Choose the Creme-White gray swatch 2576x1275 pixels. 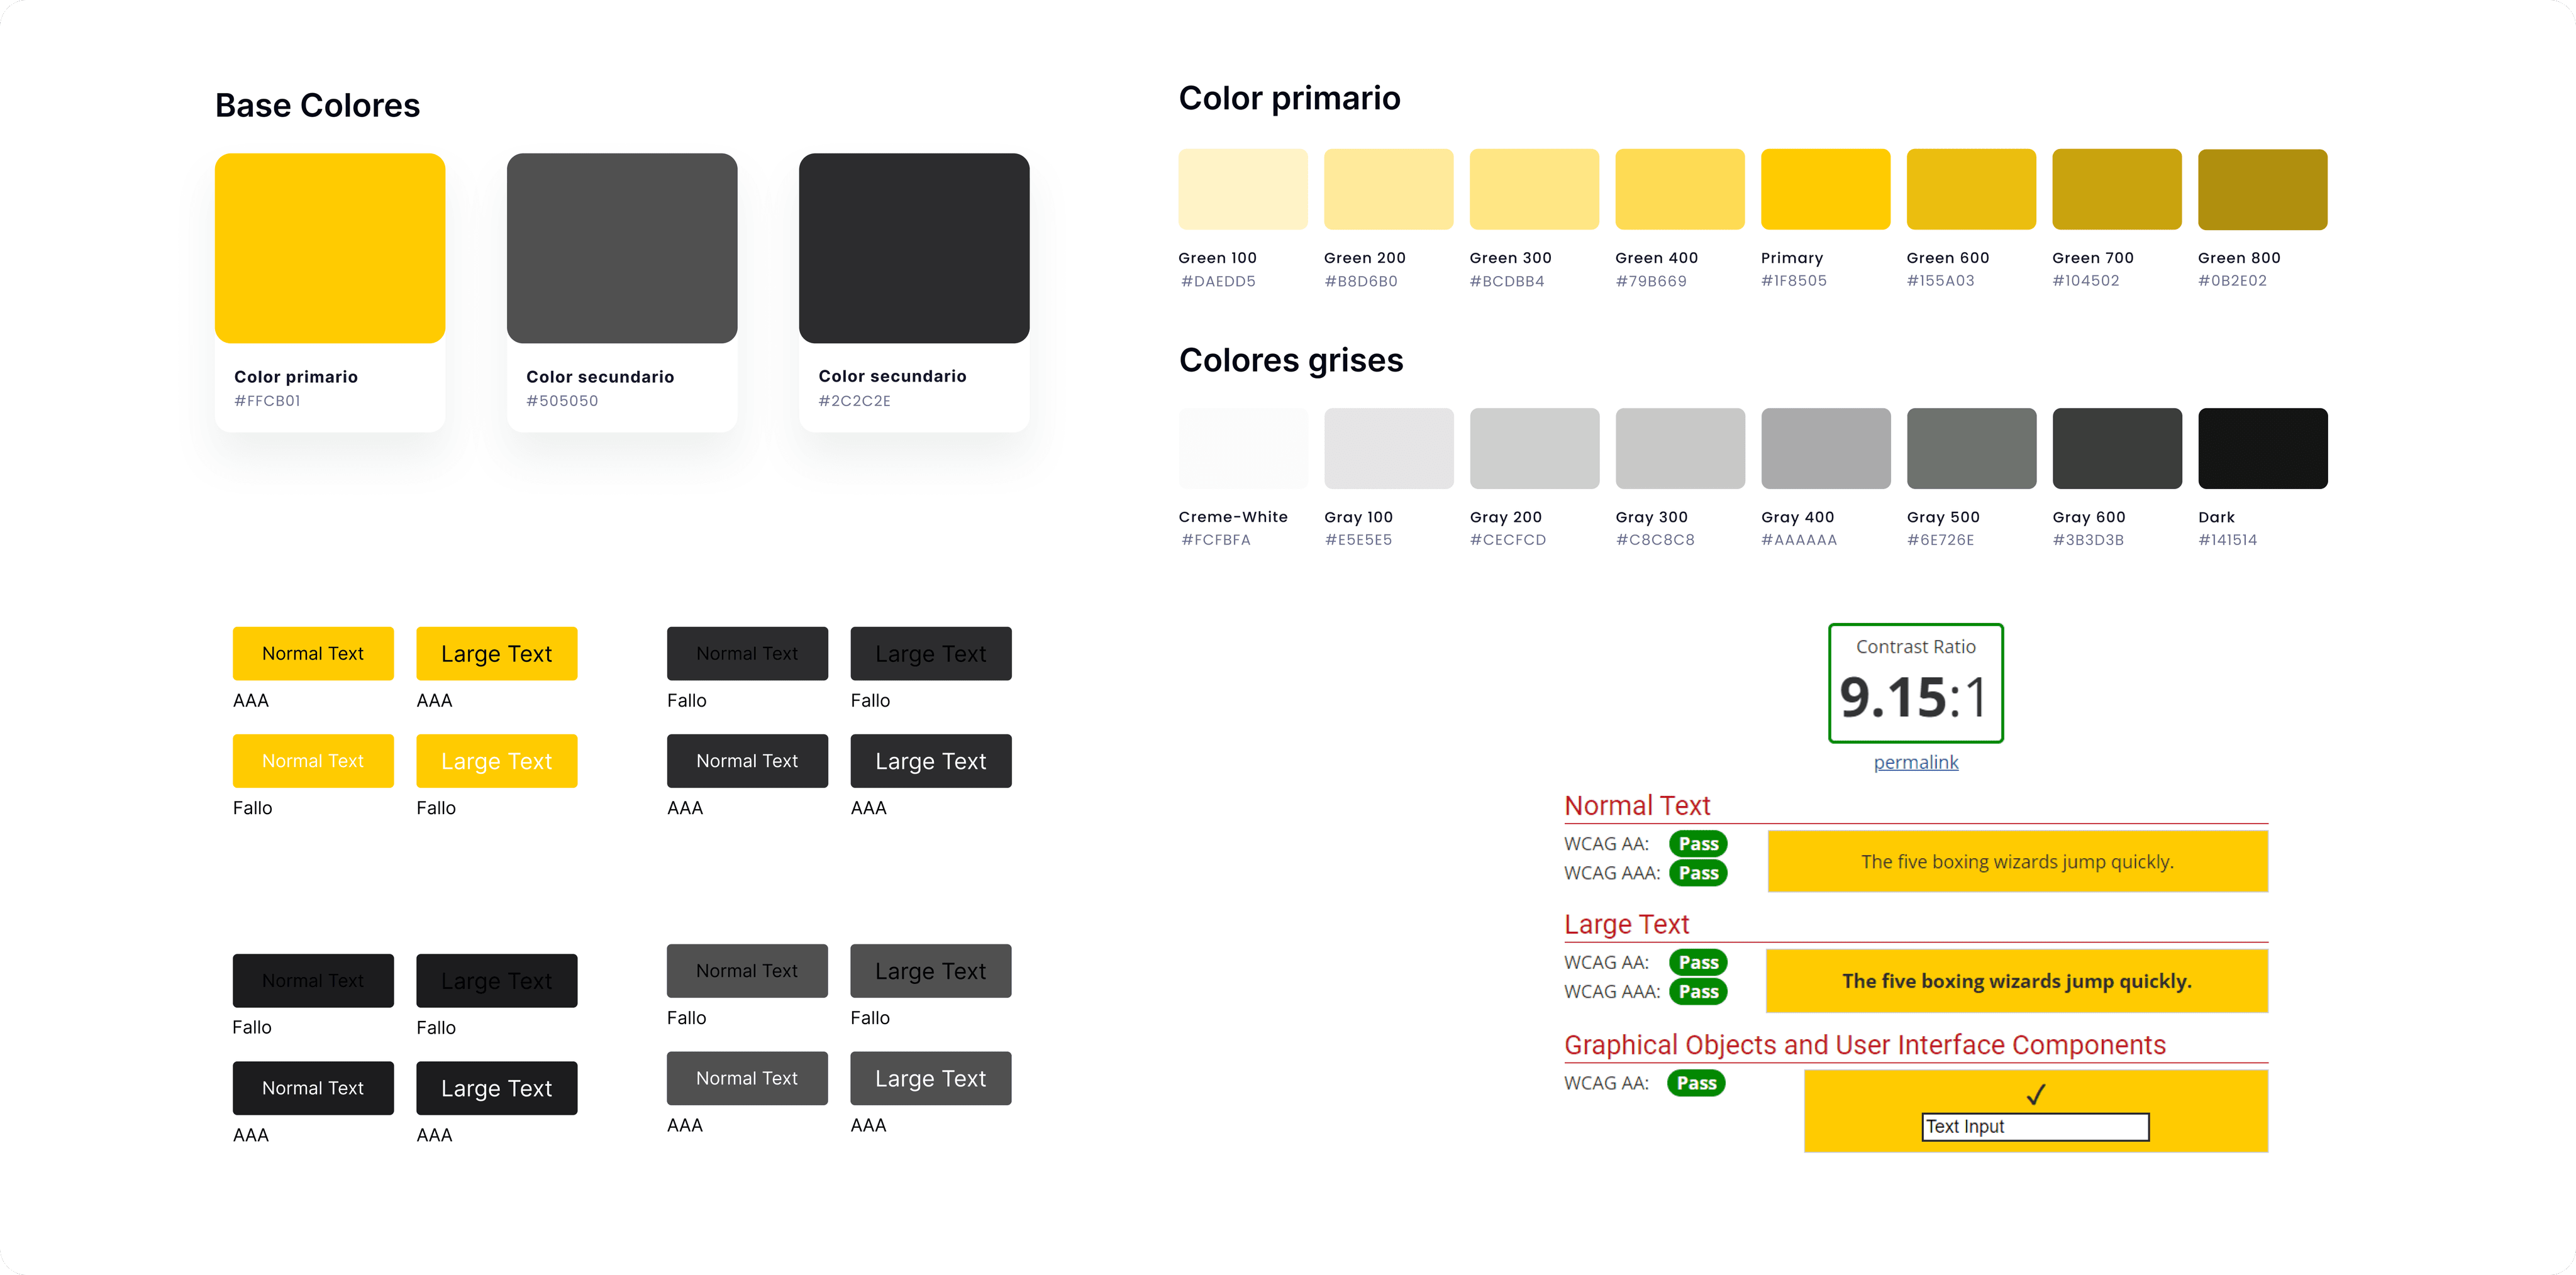point(1243,448)
